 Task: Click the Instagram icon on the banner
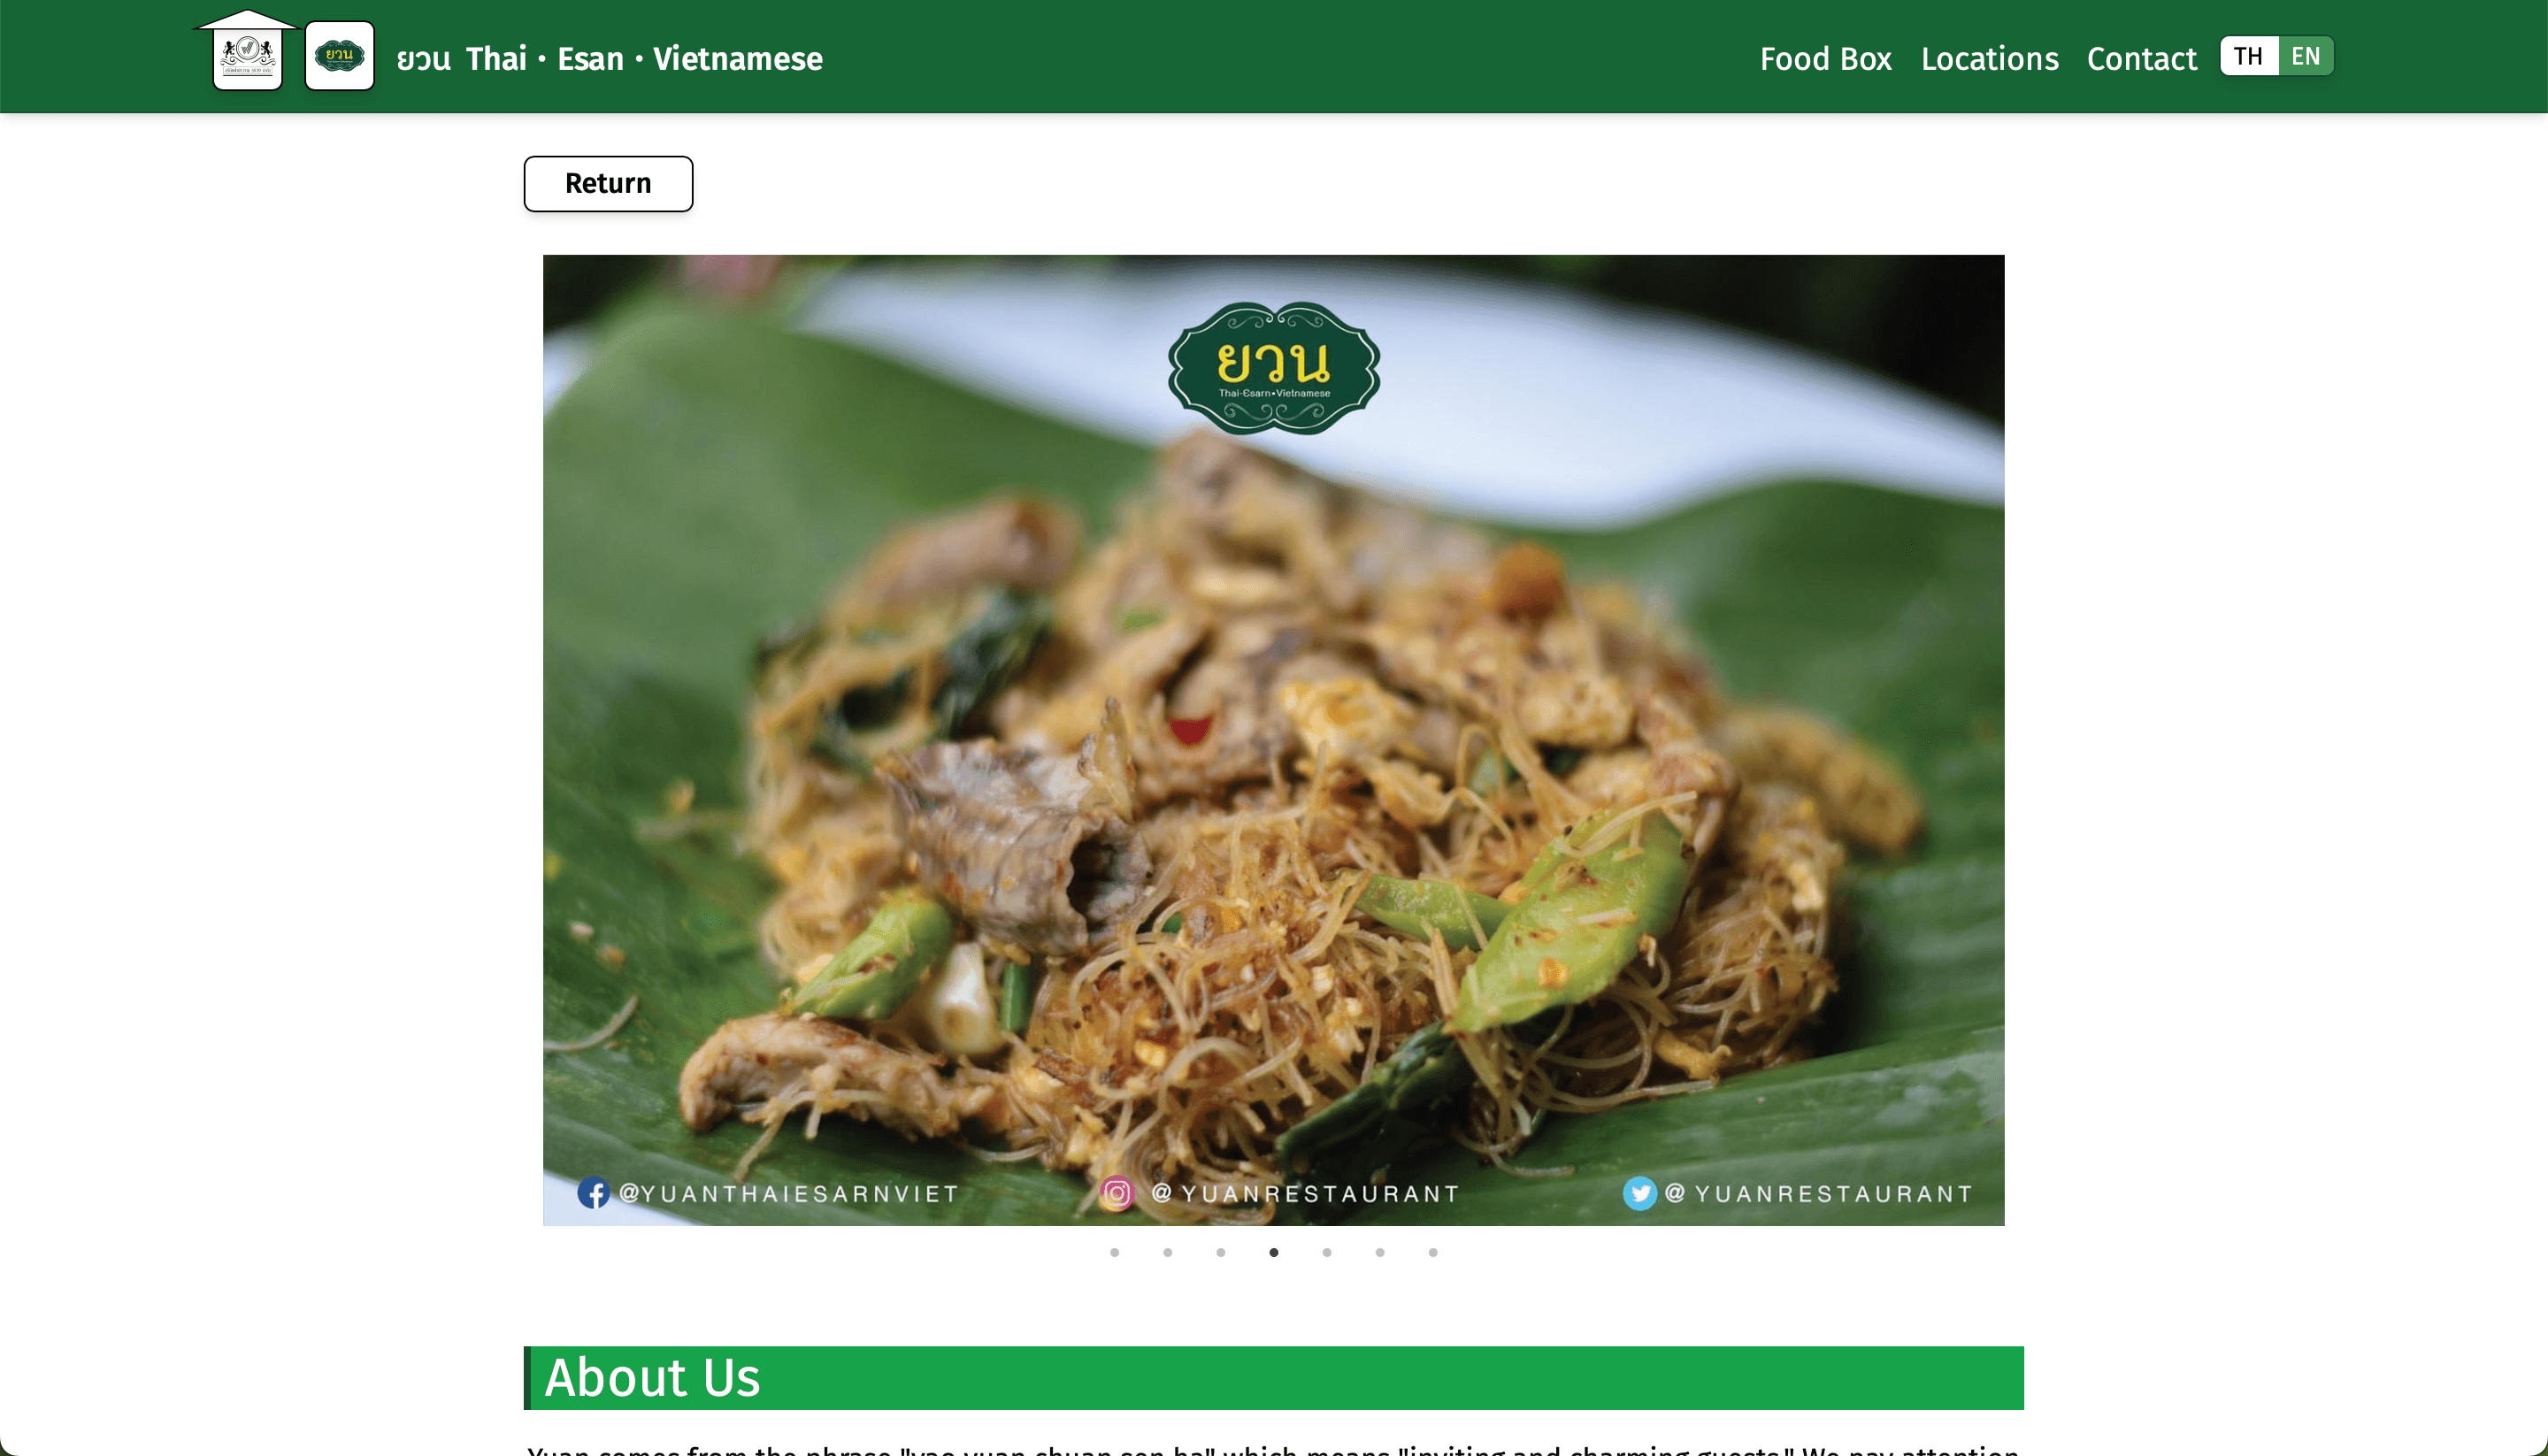(1117, 1193)
